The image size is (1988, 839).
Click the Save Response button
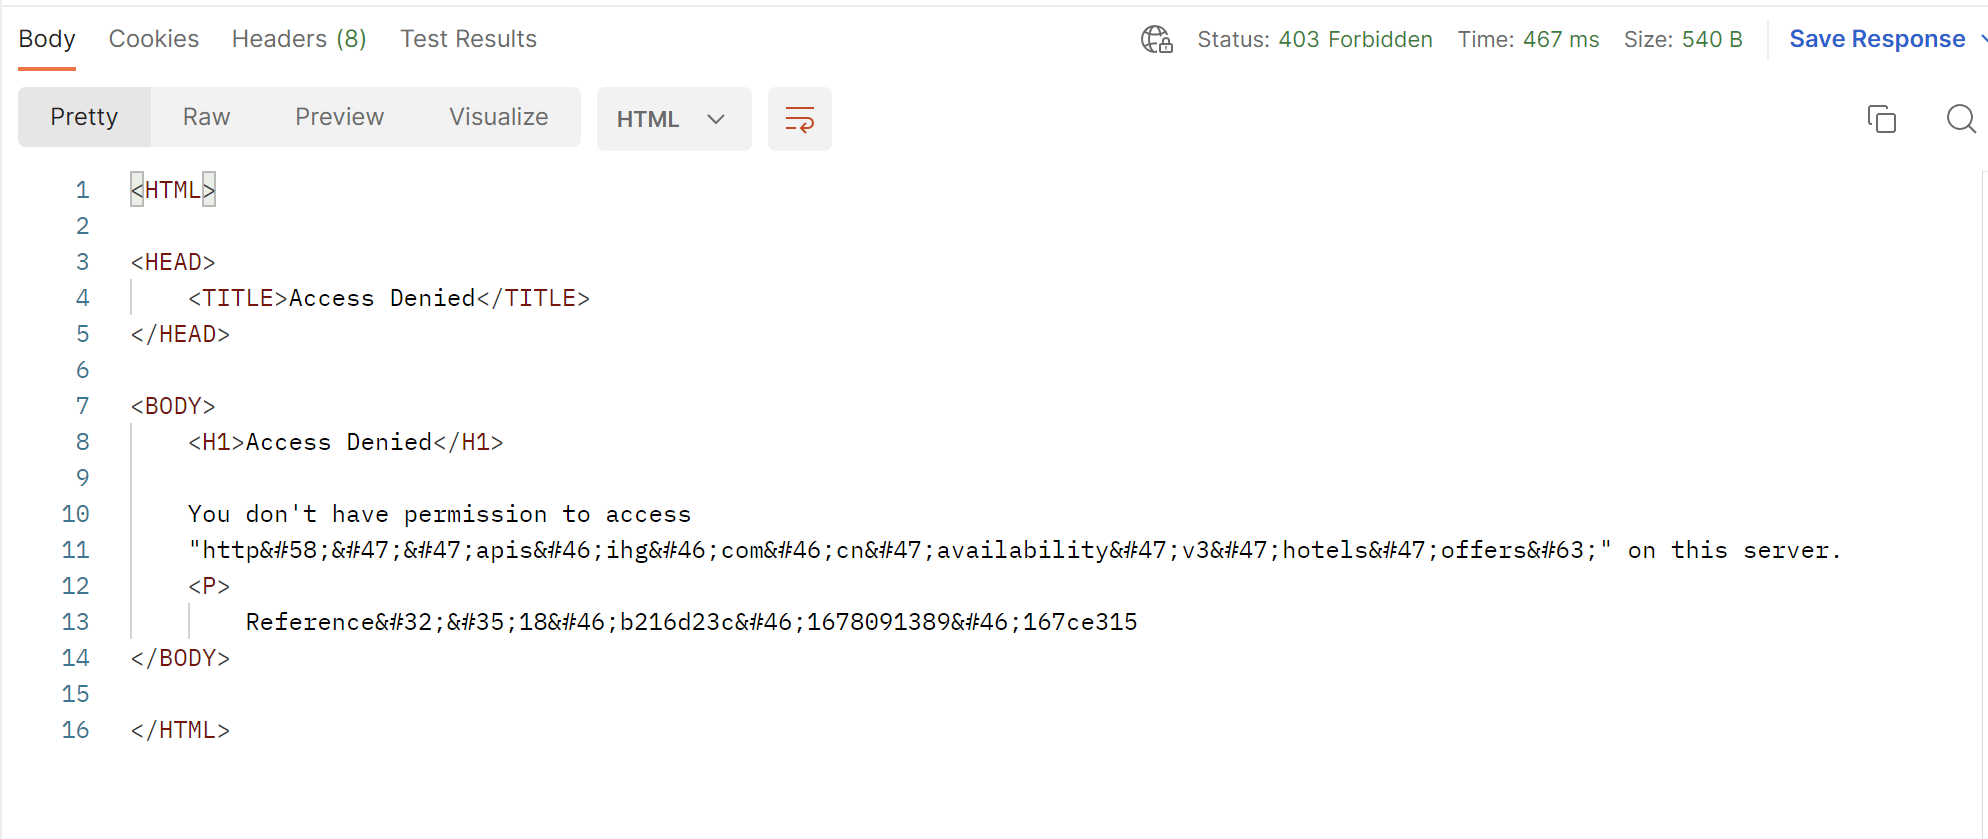[x=1876, y=39]
